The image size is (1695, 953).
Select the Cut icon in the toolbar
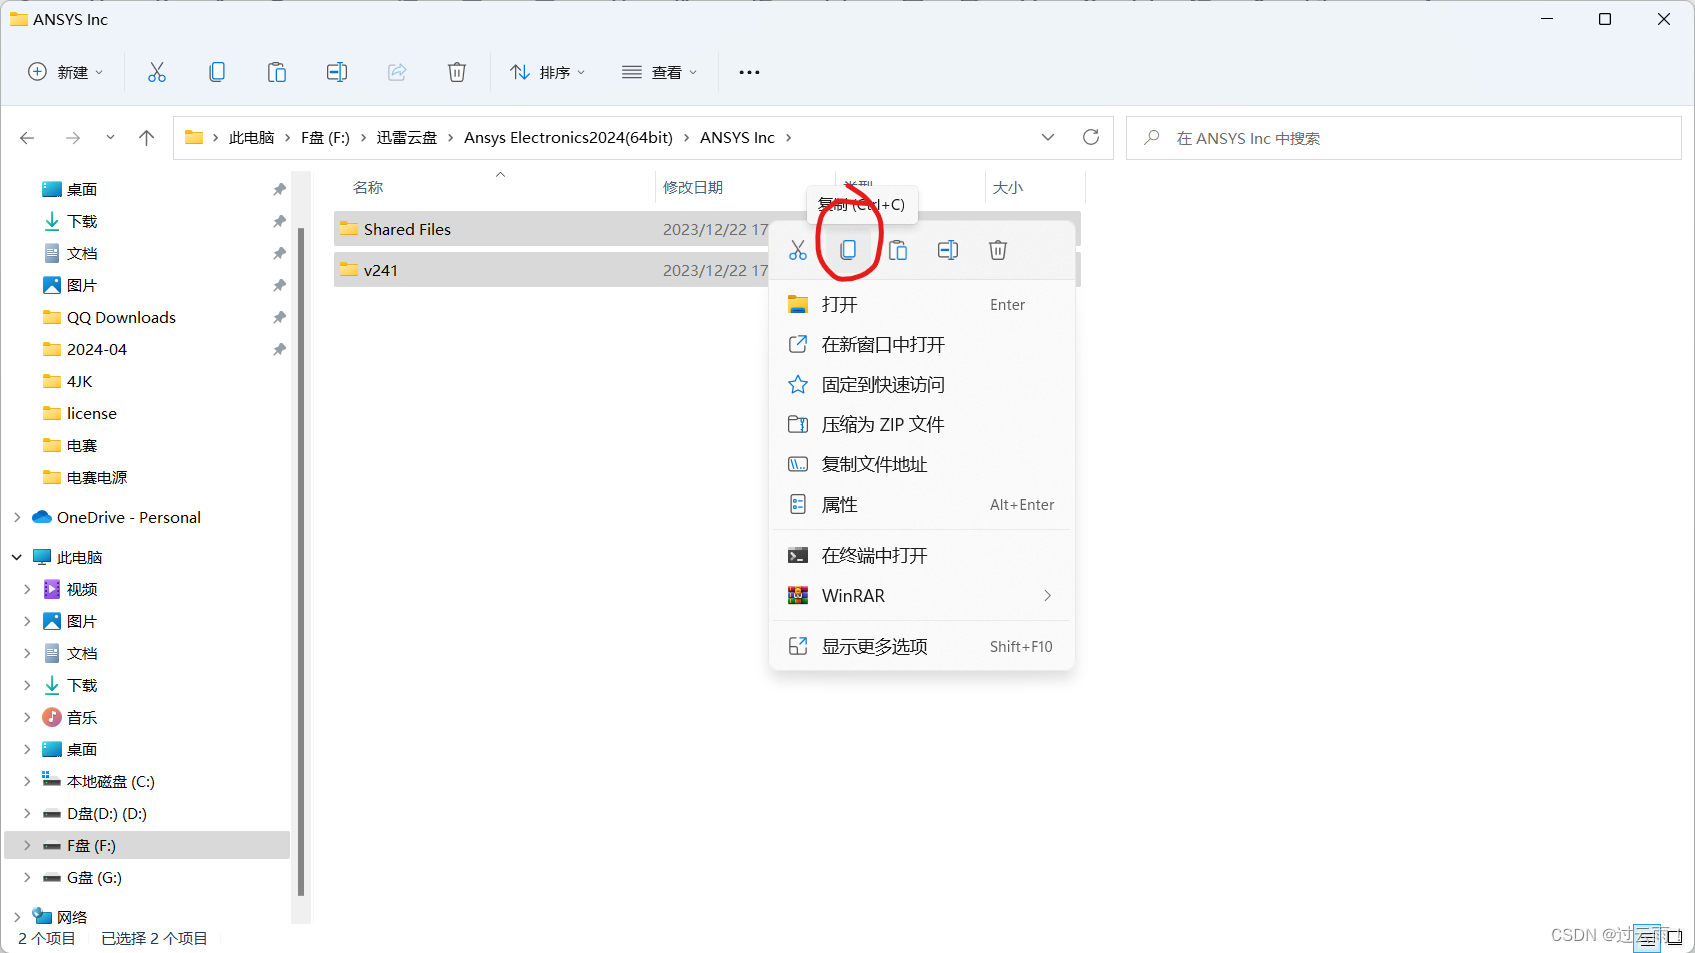(156, 71)
